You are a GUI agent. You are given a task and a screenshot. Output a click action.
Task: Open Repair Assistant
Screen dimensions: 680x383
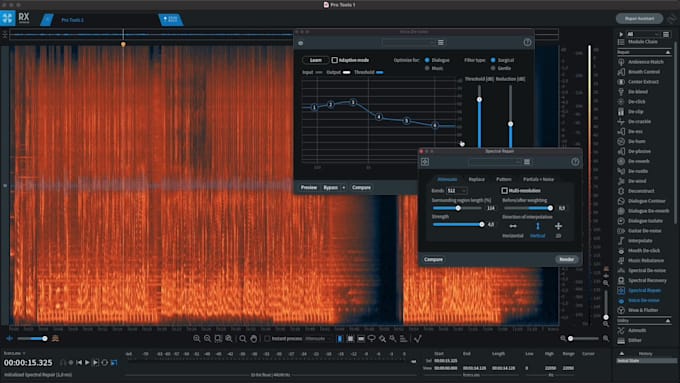(639, 19)
